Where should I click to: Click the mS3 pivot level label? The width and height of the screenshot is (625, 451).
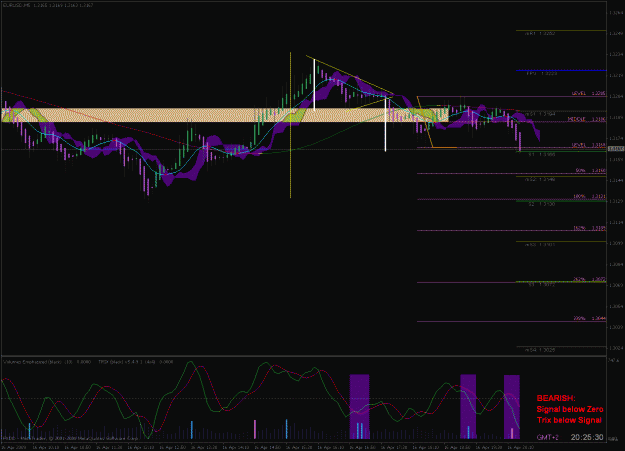540,244
